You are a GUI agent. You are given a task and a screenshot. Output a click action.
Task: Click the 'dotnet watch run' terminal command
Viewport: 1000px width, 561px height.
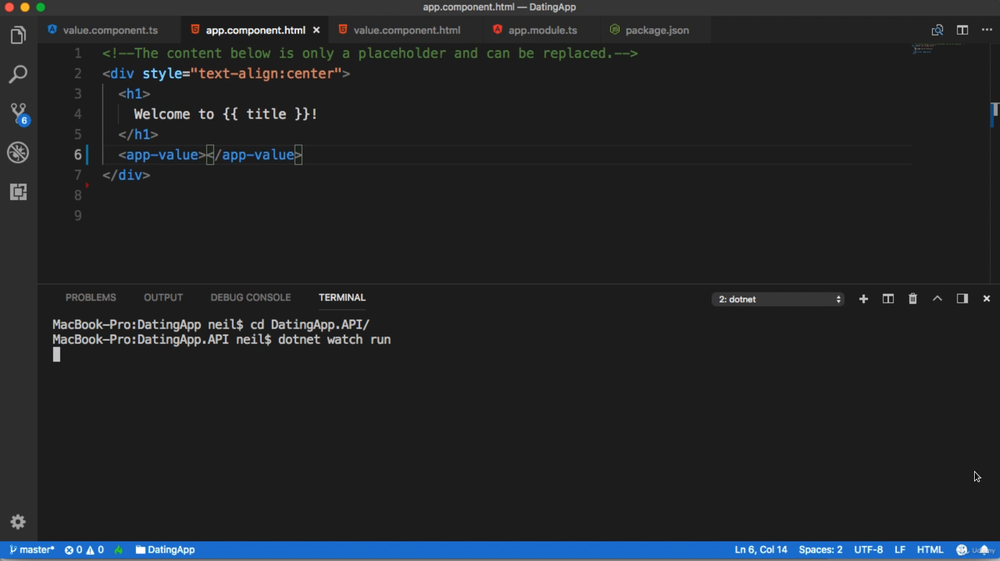coord(334,340)
